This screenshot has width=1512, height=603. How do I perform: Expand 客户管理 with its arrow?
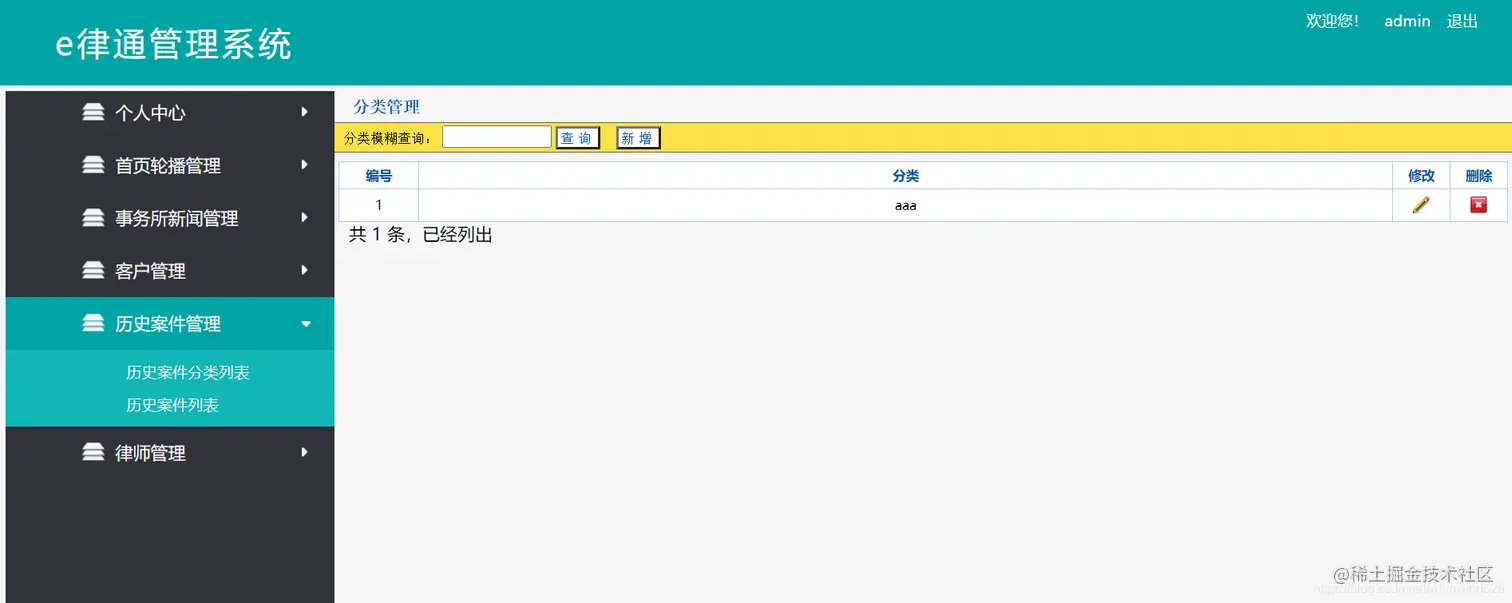point(305,270)
